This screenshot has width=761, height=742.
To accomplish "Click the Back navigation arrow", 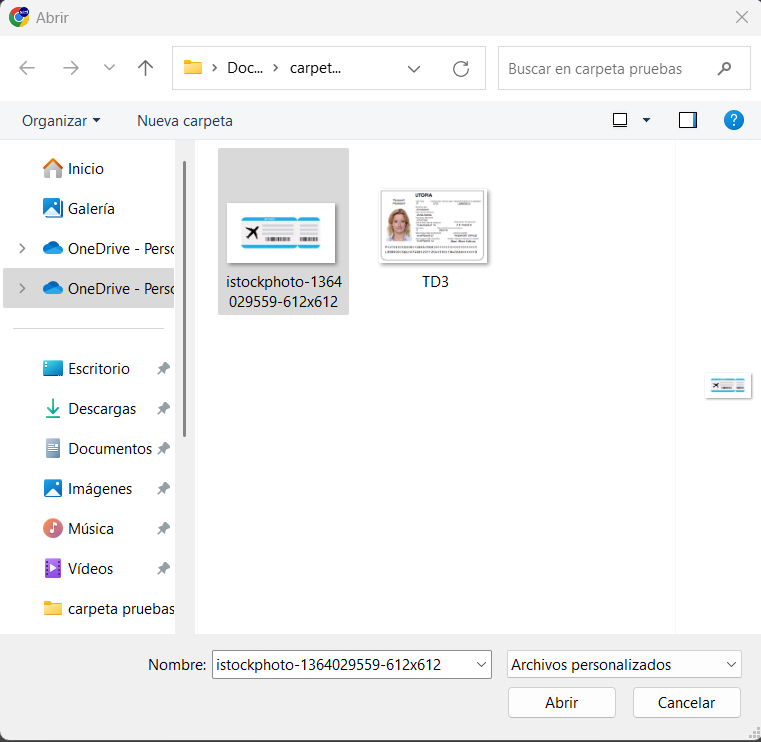I will [28, 68].
